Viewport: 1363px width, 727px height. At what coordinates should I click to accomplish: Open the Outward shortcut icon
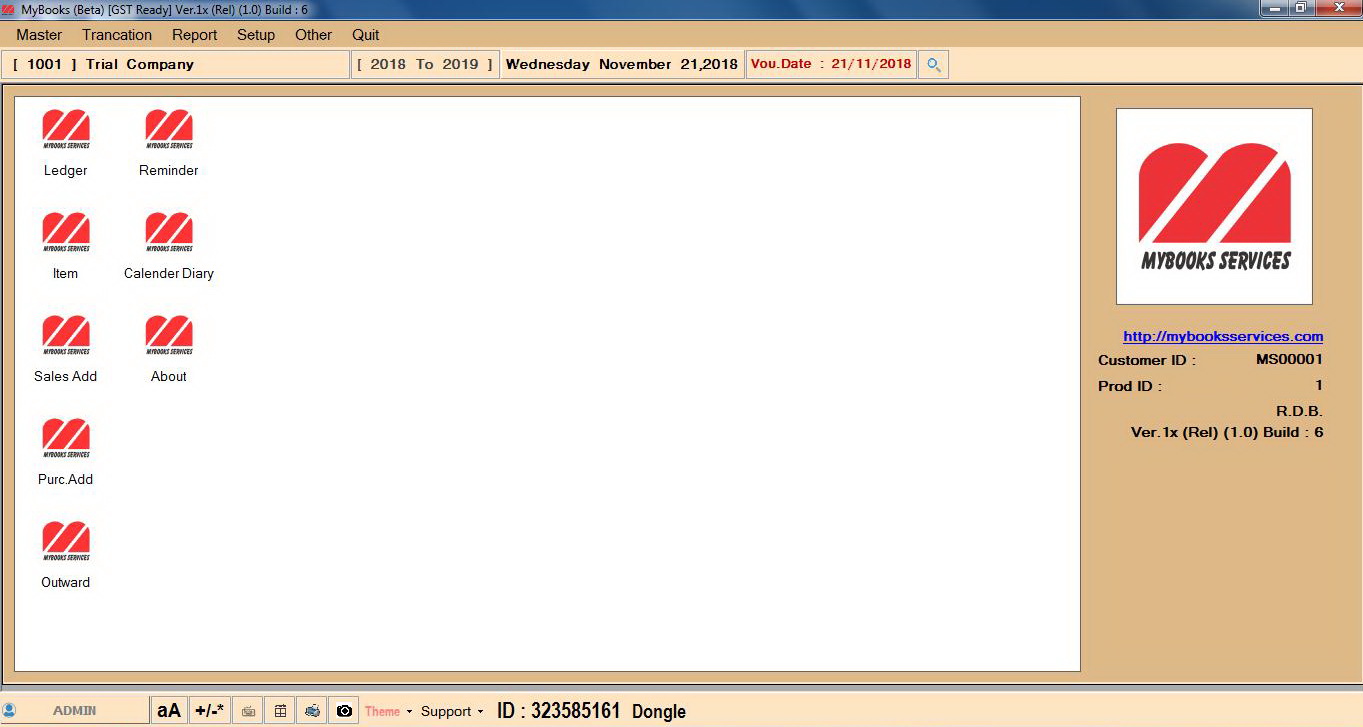[x=66, y=542]
